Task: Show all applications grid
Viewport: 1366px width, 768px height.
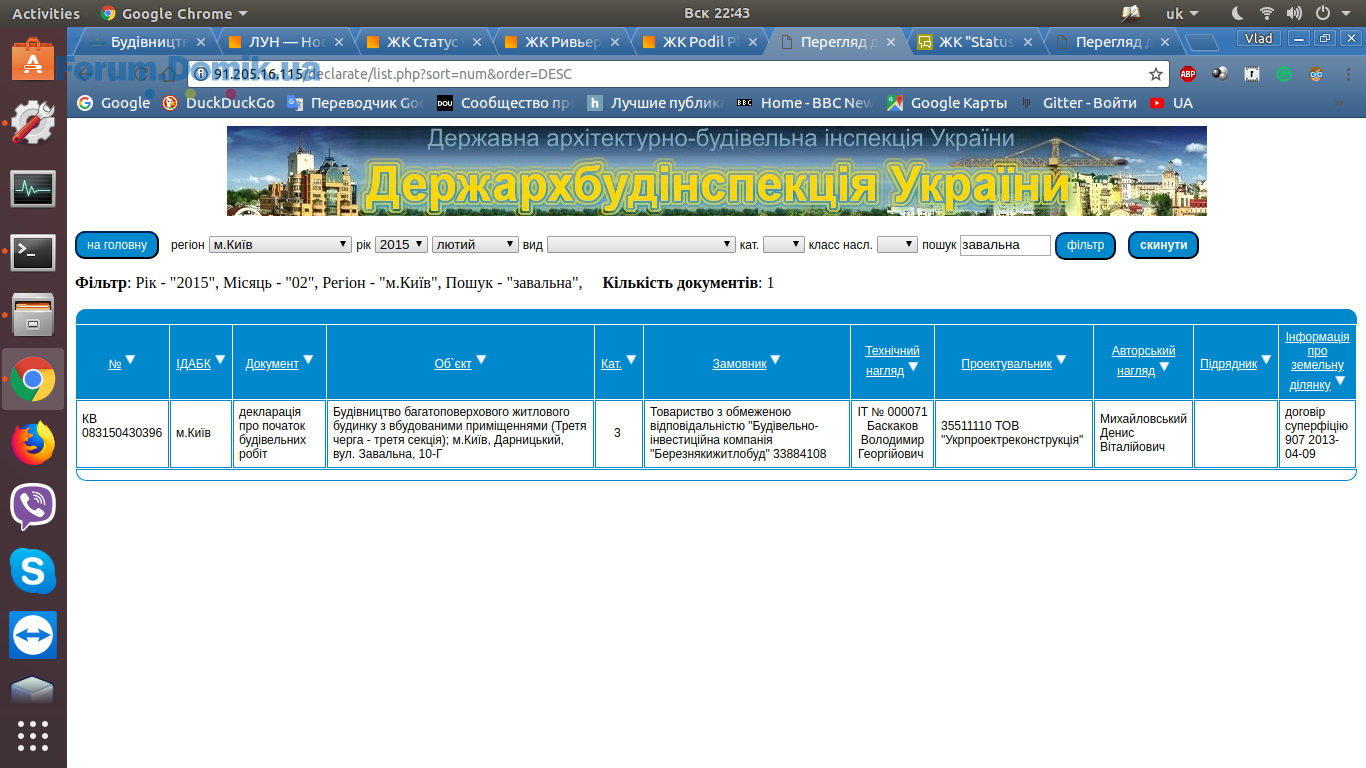Action: [33, 736]
